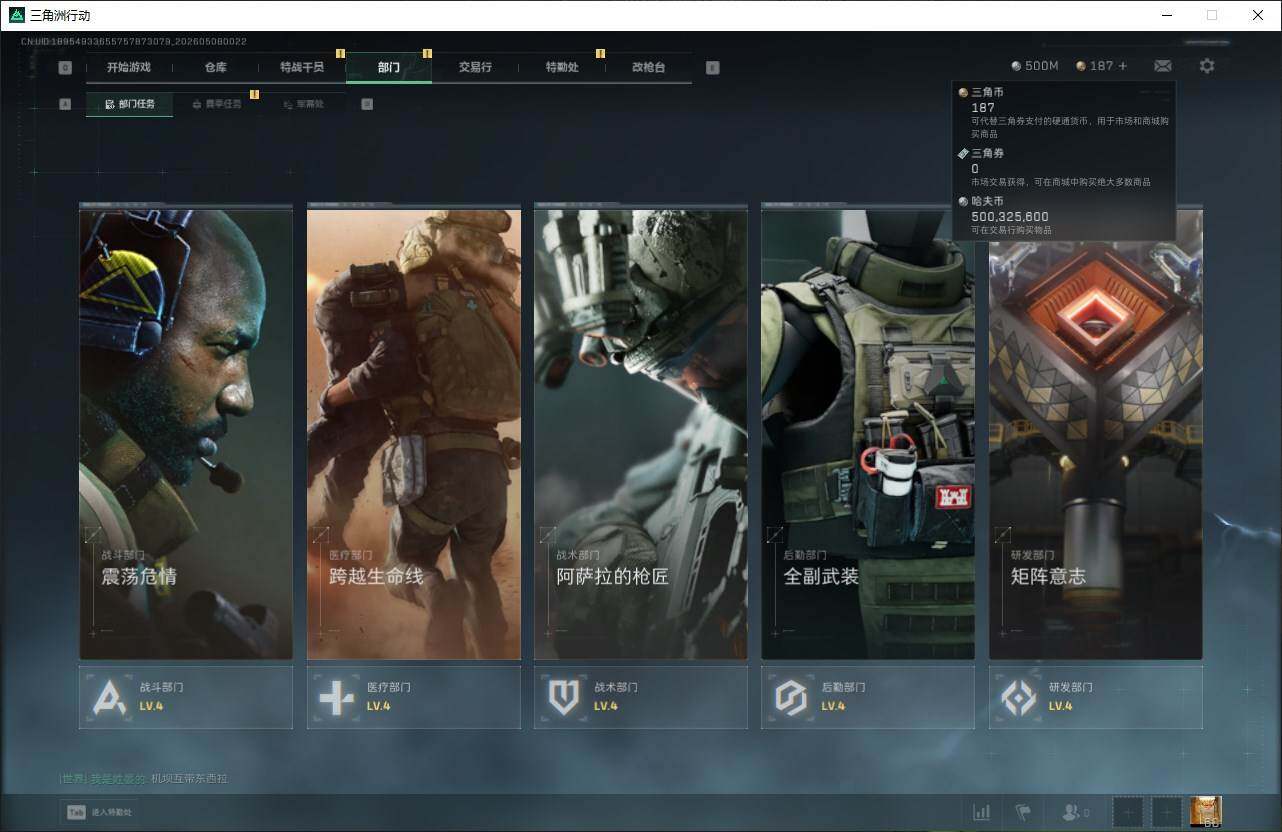Select the 军需处 sub-tab

click(303, 104)
